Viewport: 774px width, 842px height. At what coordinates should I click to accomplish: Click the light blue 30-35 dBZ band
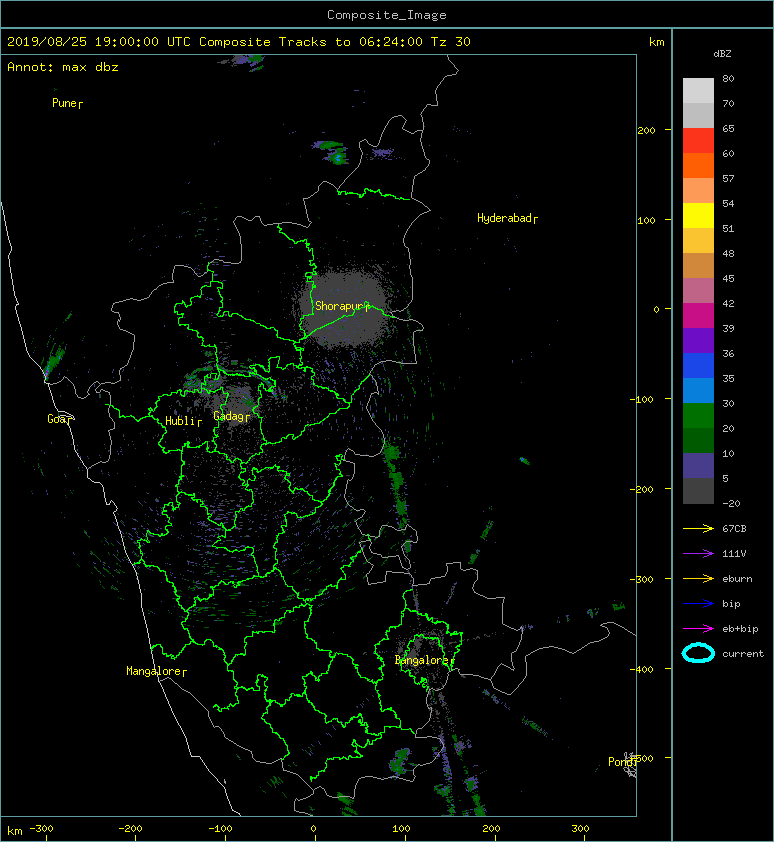pyautogui.click(x=698, y=391)
